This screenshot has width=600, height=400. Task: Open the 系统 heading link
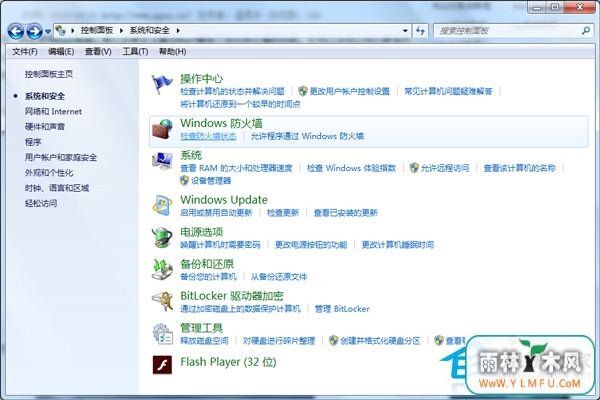pos(191,155)
